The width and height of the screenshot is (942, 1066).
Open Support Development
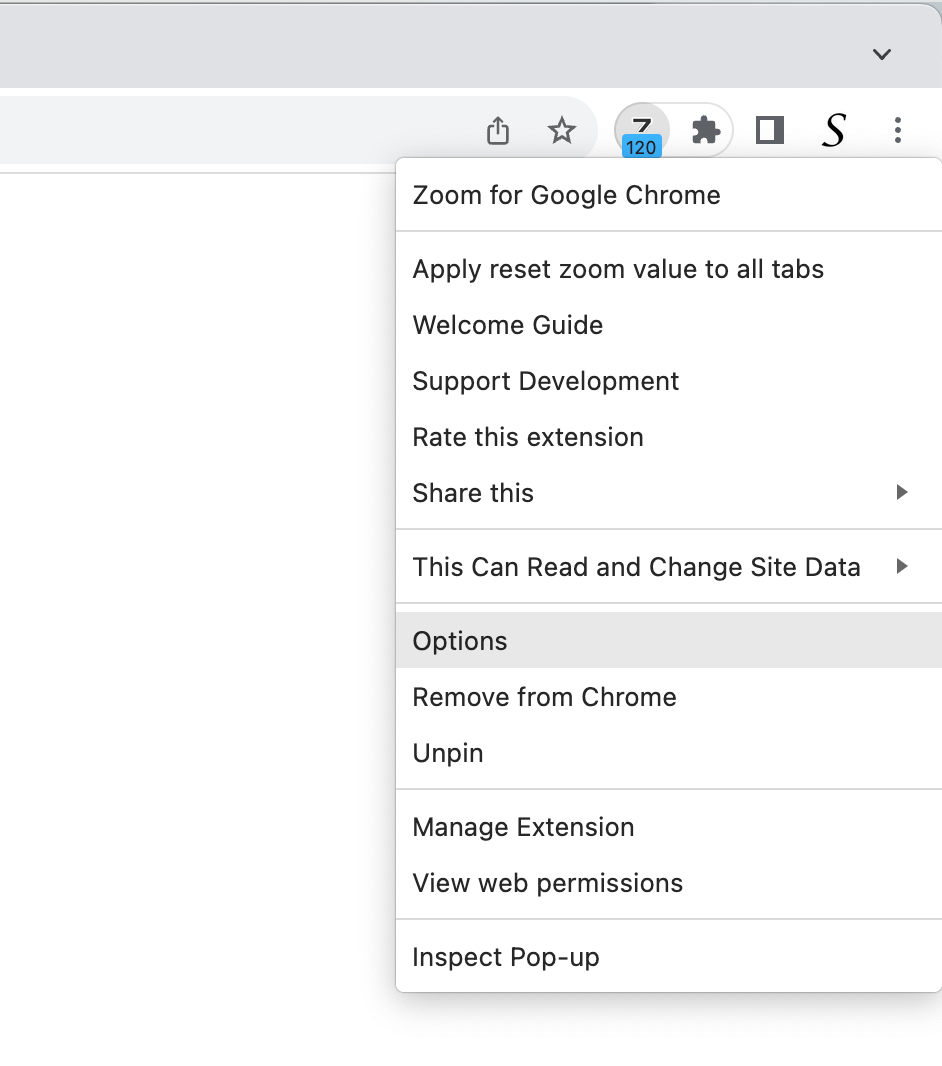pos(546,380)
